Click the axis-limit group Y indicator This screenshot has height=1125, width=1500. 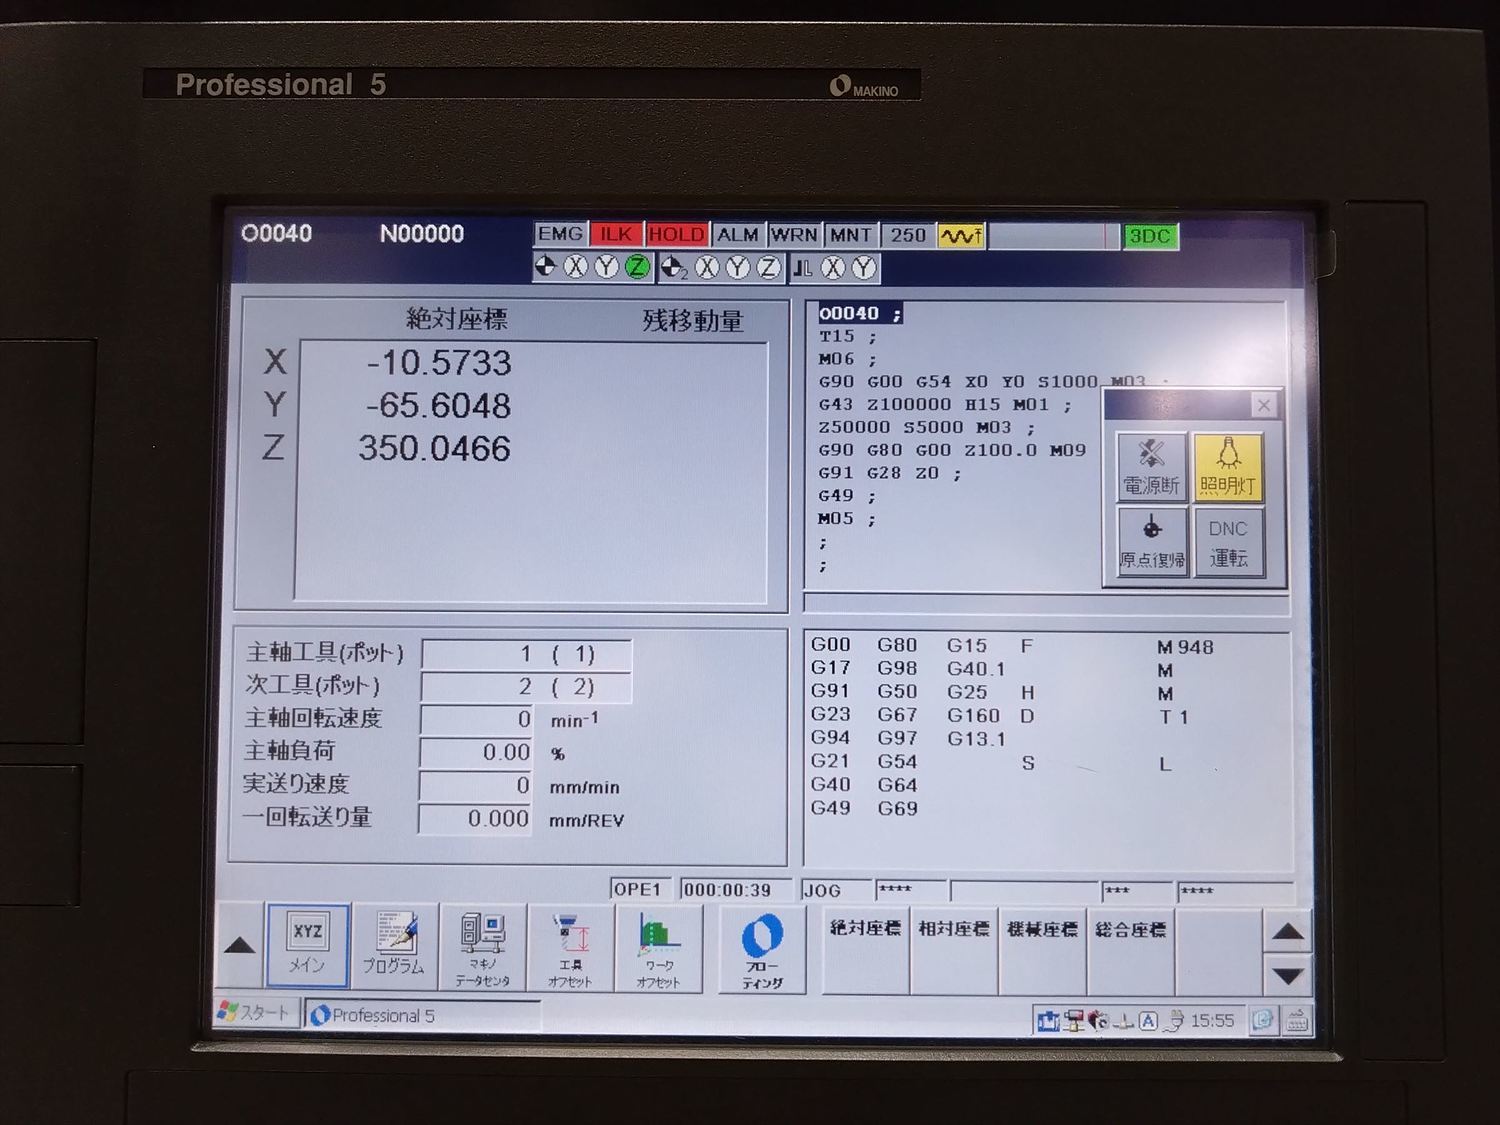(864, 267)
